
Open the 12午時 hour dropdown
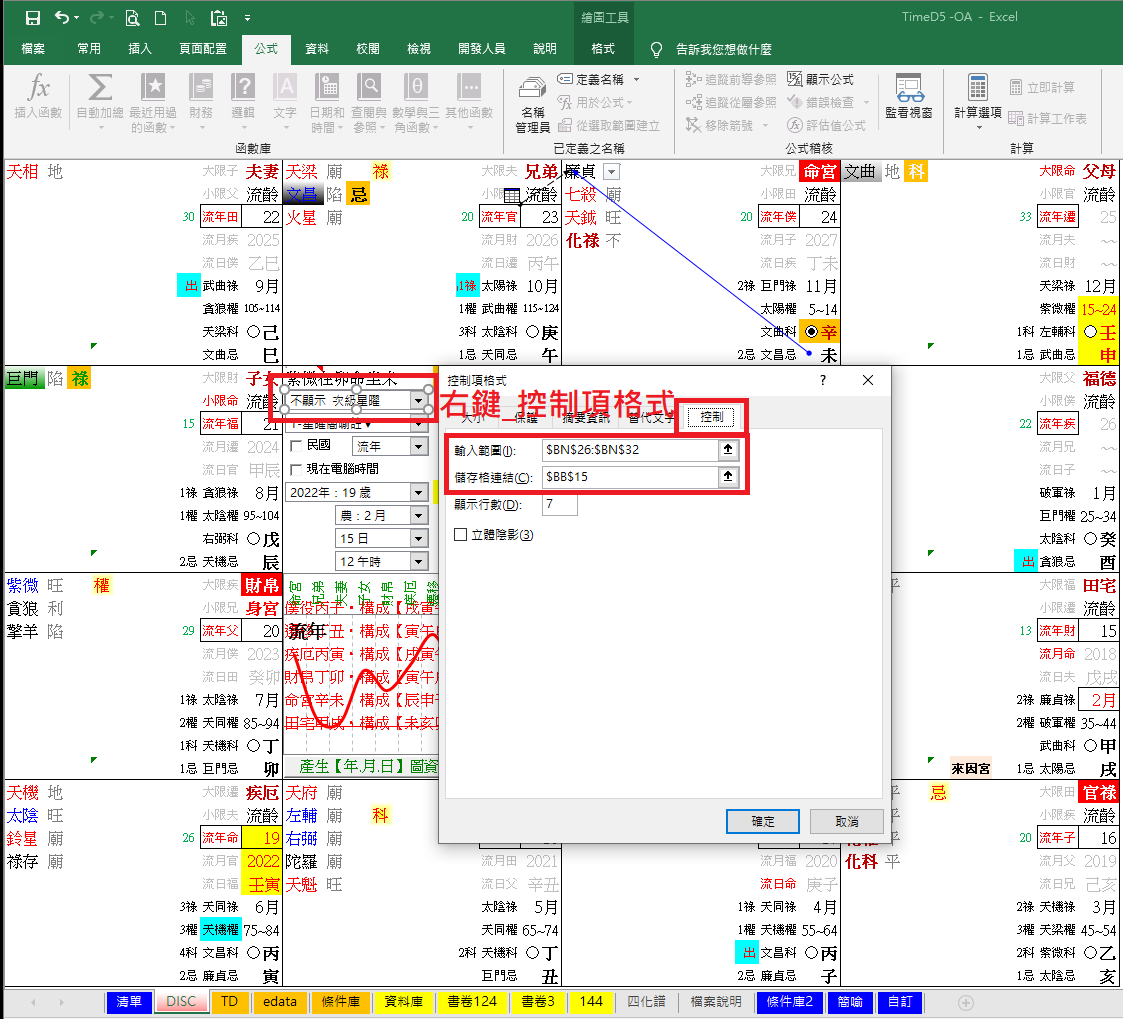[420, 561]
